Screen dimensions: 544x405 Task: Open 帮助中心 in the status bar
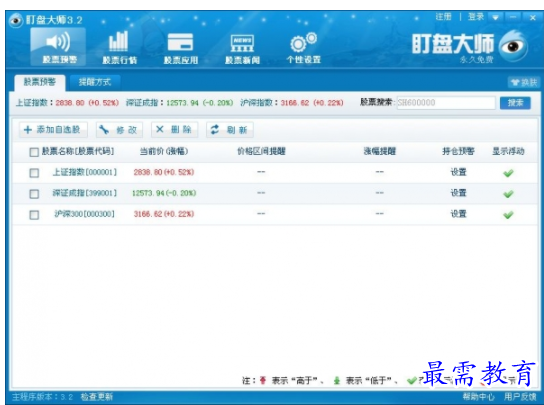(x=478, y=397)
